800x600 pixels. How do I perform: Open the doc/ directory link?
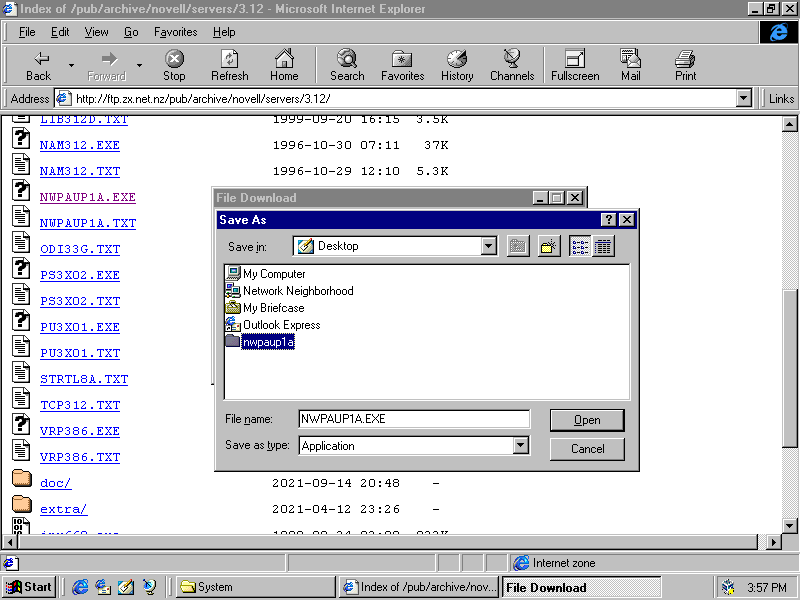(56, 484)
